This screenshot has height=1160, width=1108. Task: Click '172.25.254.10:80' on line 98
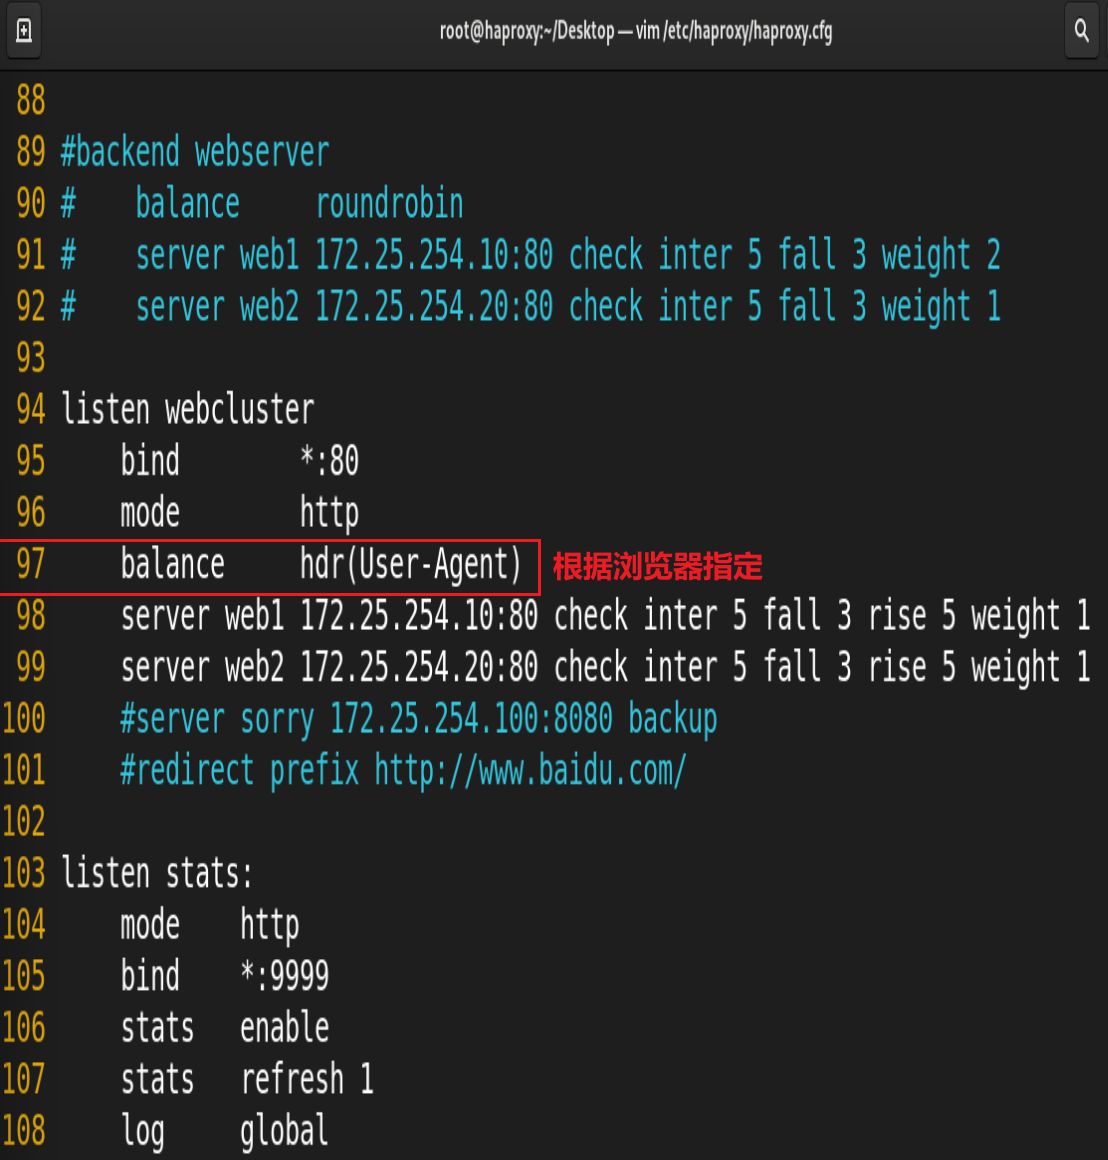click(419, 616)
